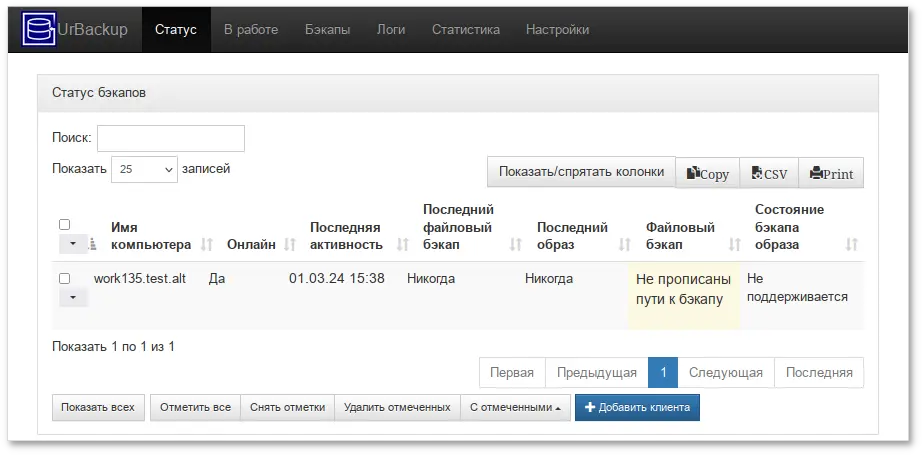Print the backup status table
Viewport: 922px width, 455px height.
tap(831, 173)
